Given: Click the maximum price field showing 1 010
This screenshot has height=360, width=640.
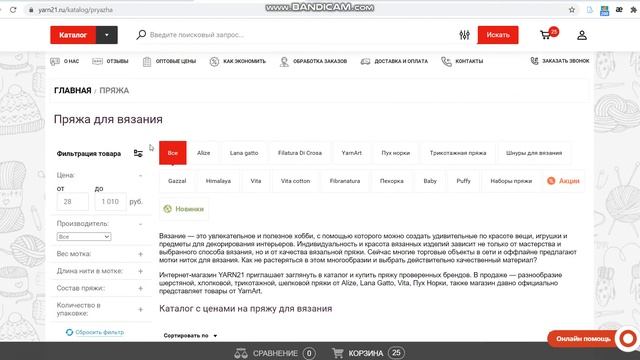Looking at the screenshot, I should point(110,202).
